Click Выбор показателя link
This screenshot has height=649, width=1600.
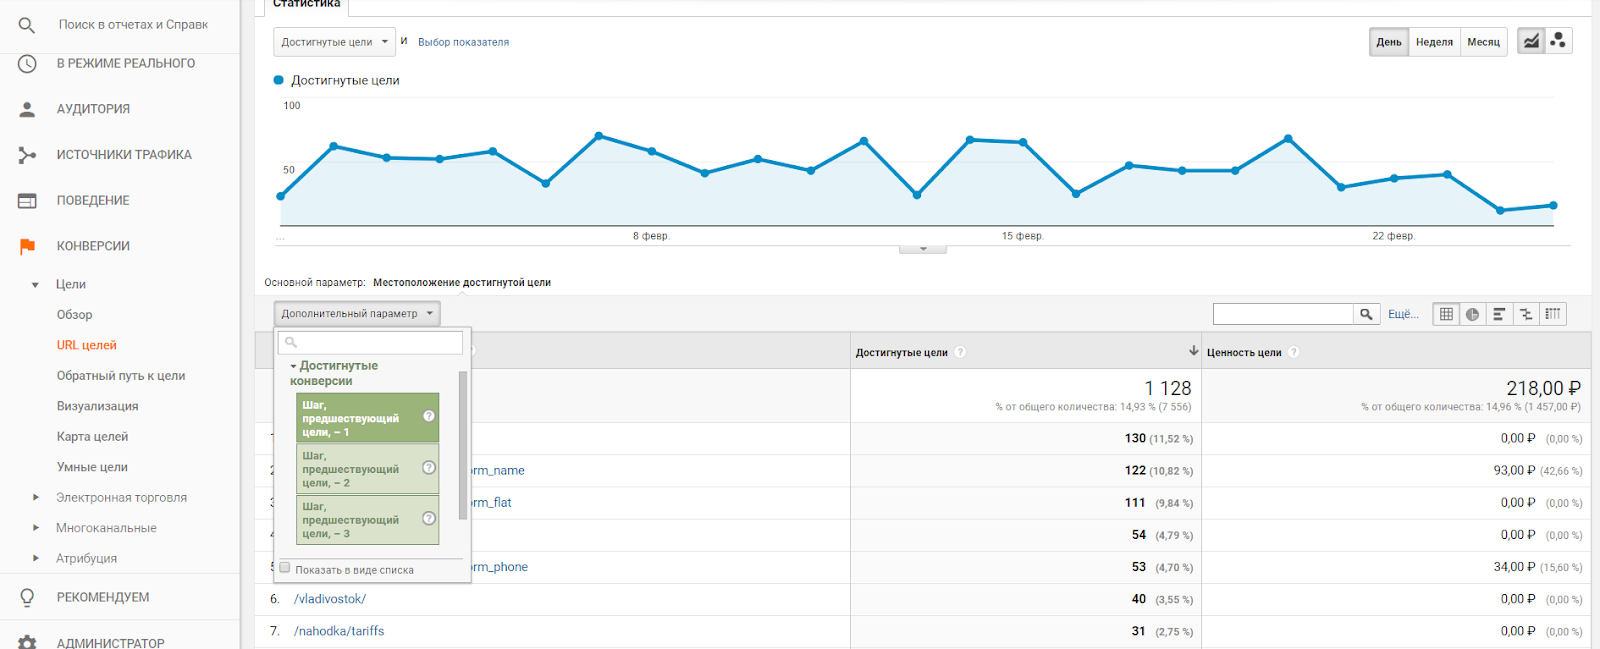[x=463, y=42]
